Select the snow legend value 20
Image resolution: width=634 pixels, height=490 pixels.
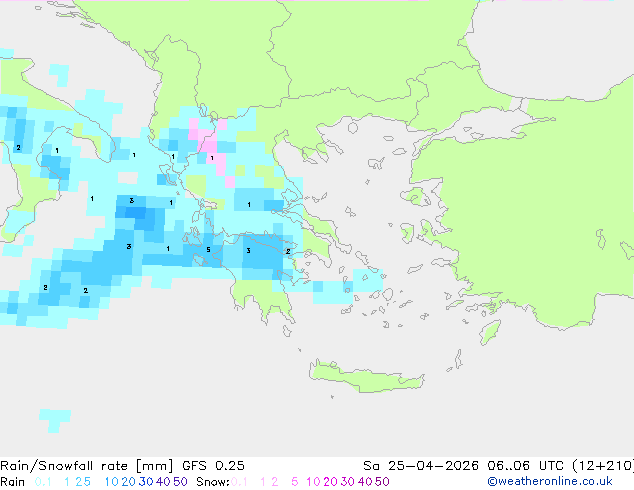[x=330, y=482]
